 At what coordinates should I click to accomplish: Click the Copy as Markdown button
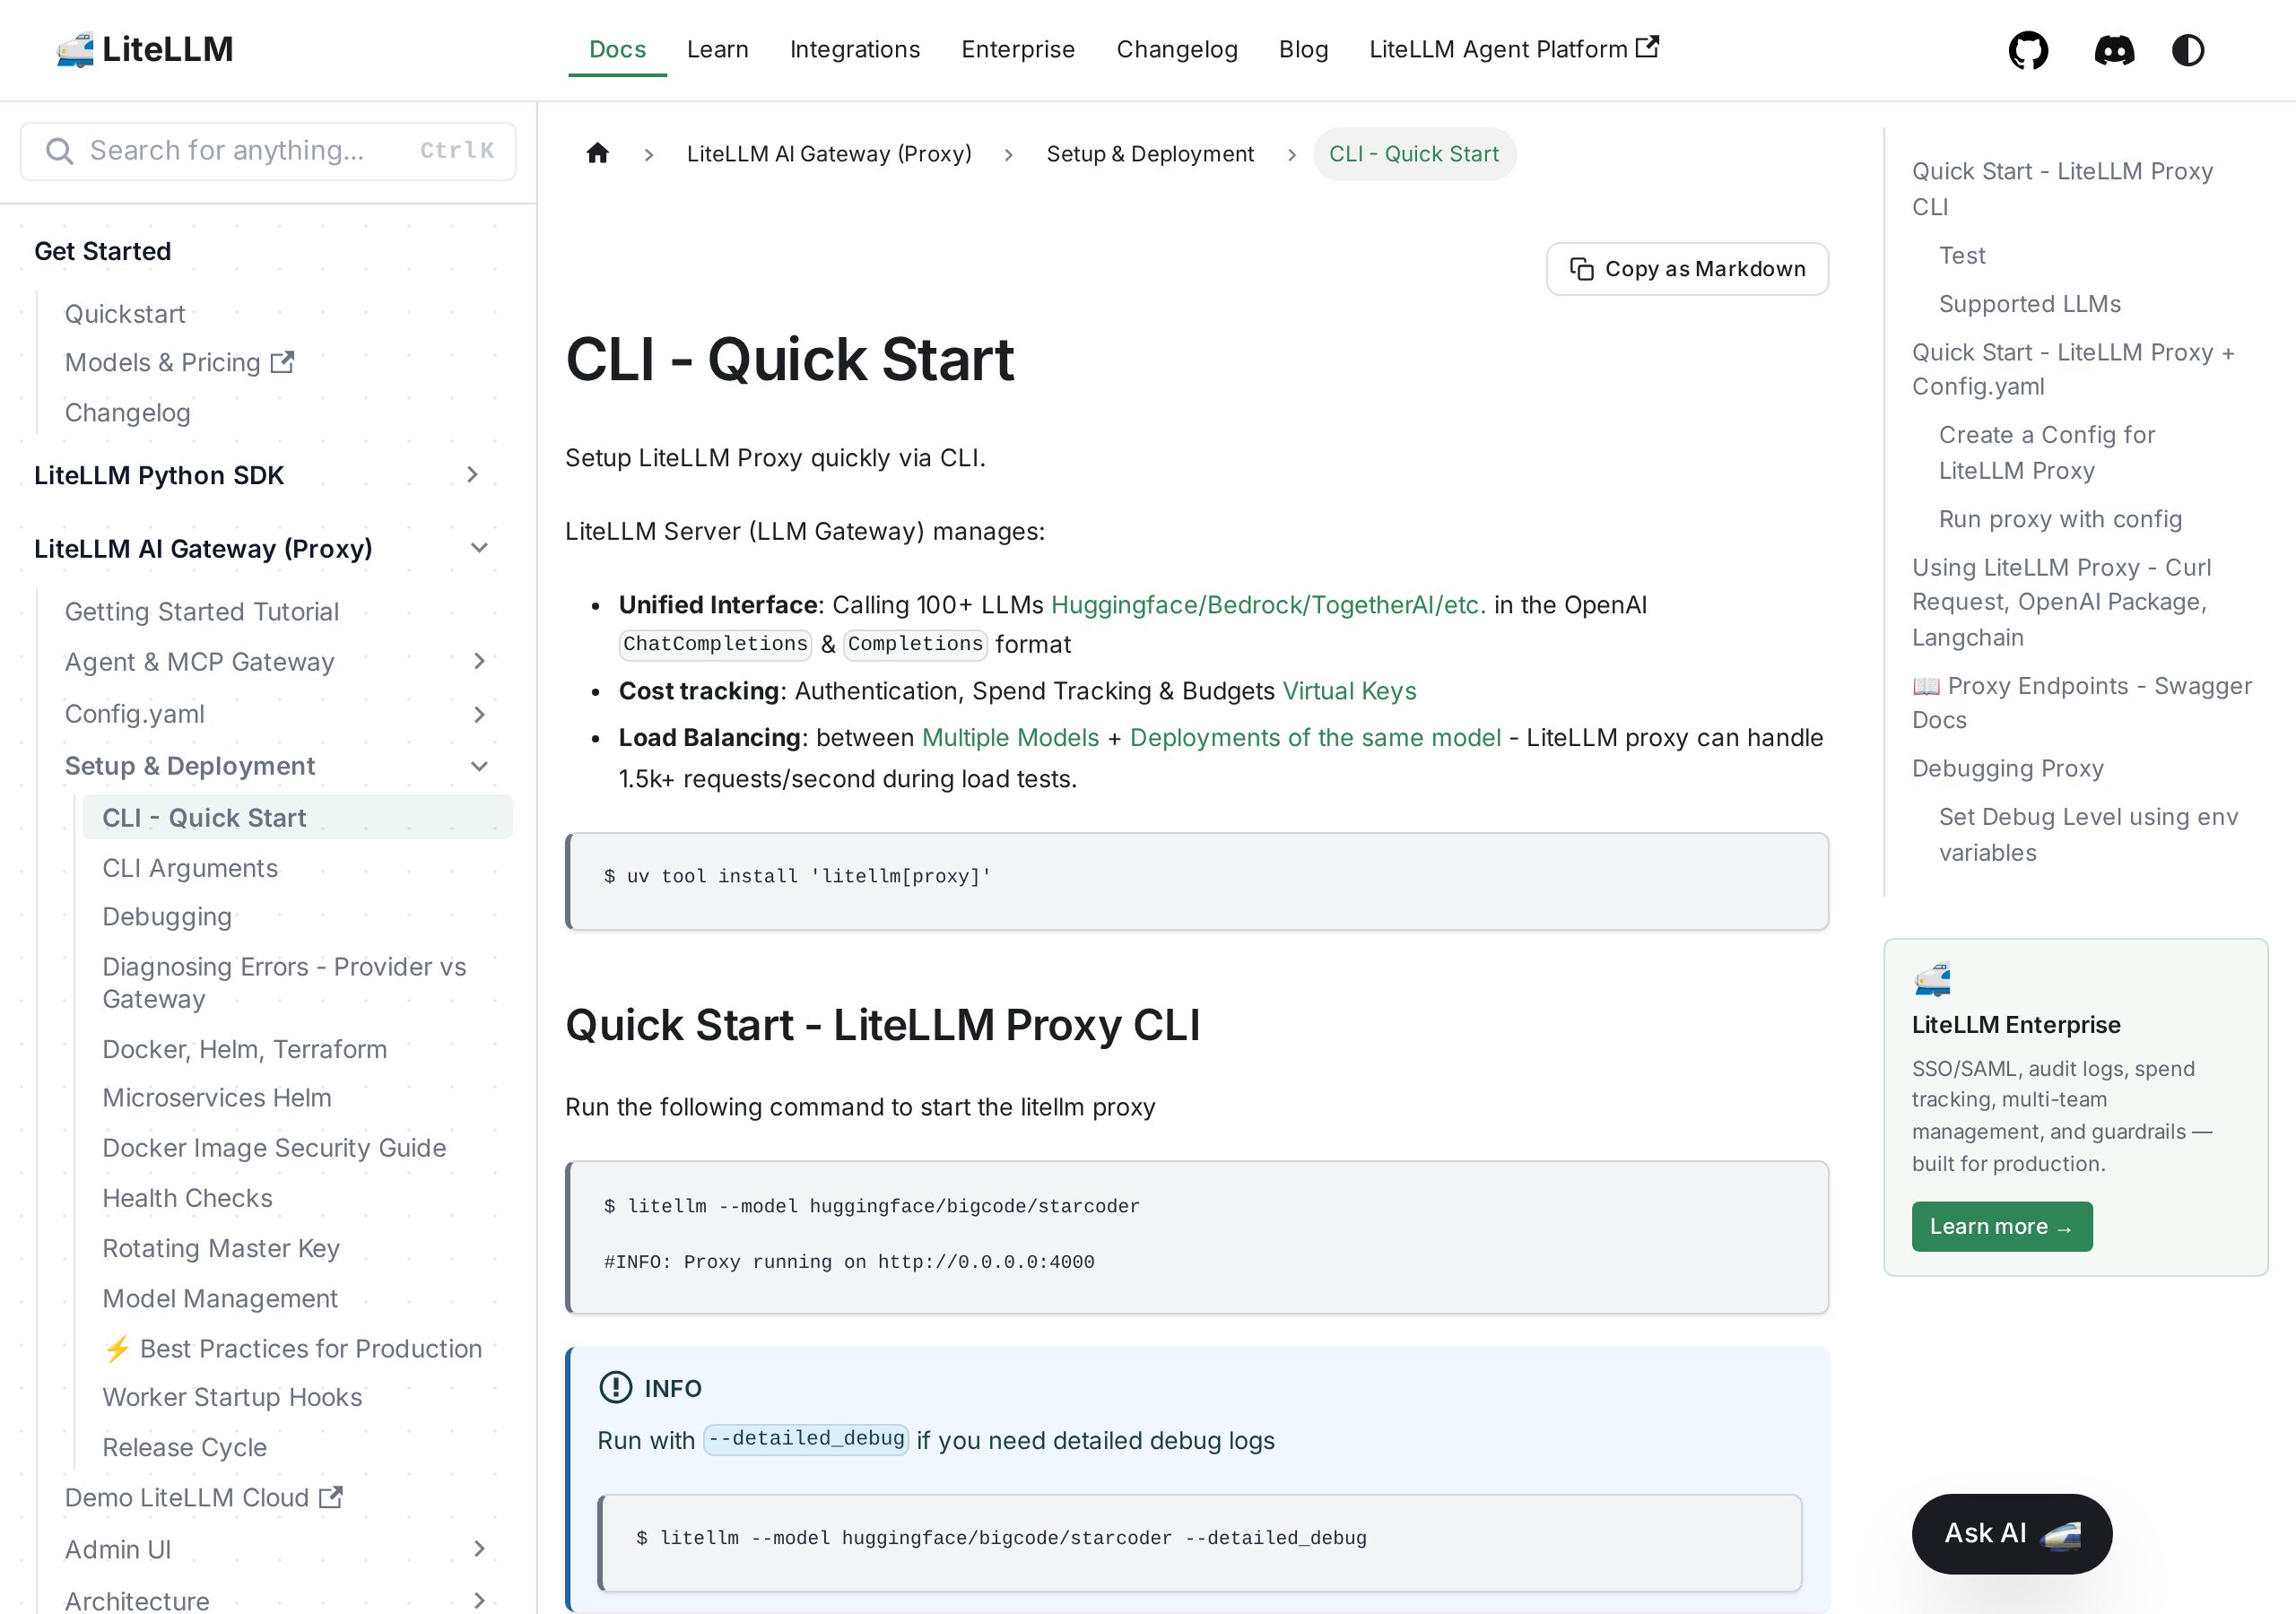coord(1688,269)
